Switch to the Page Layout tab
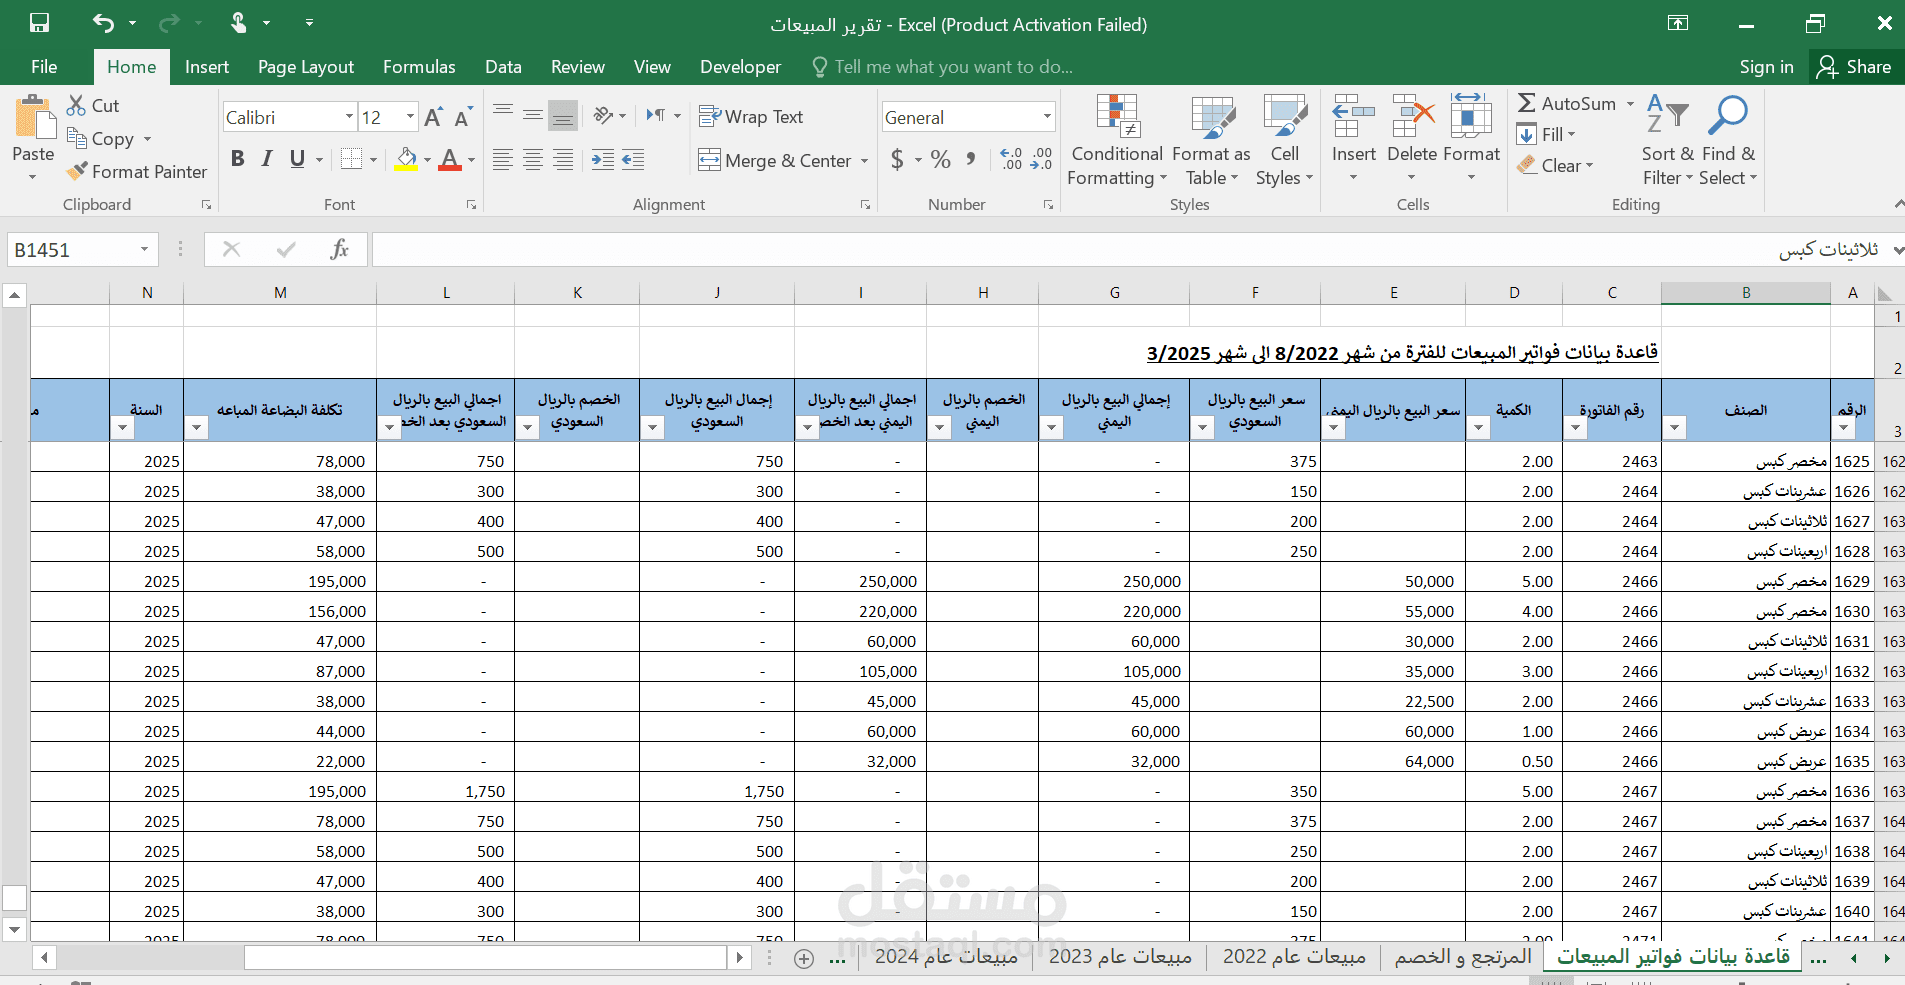1905x985 pixels. [306, 67]
